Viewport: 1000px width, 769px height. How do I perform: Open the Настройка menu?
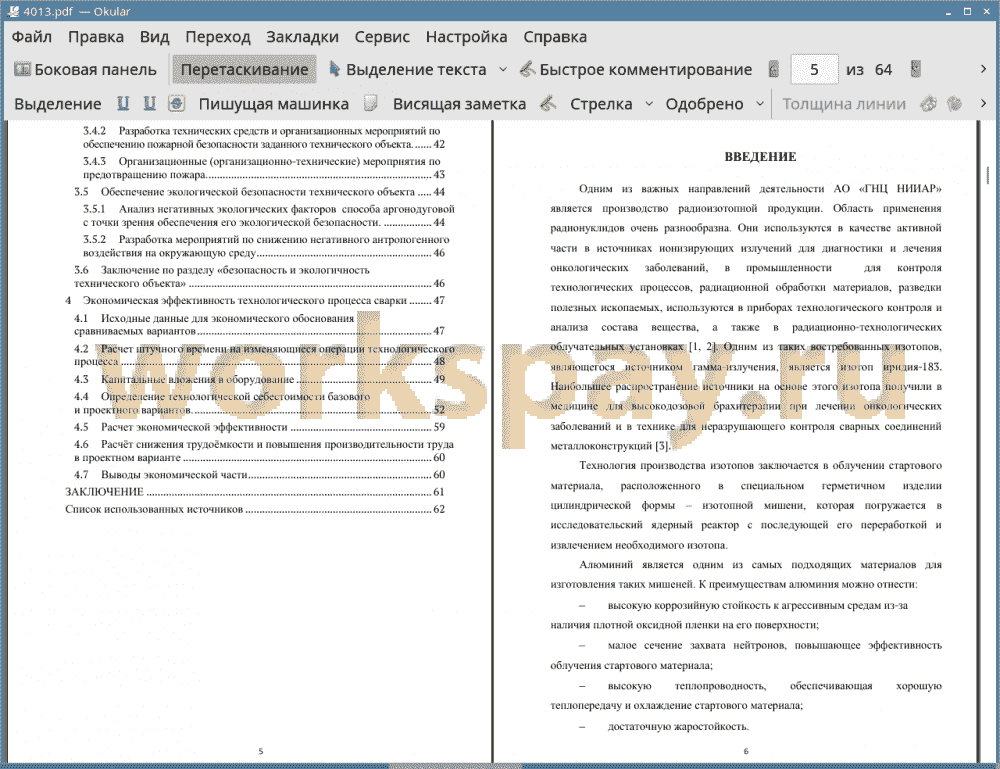click(466, 37)
